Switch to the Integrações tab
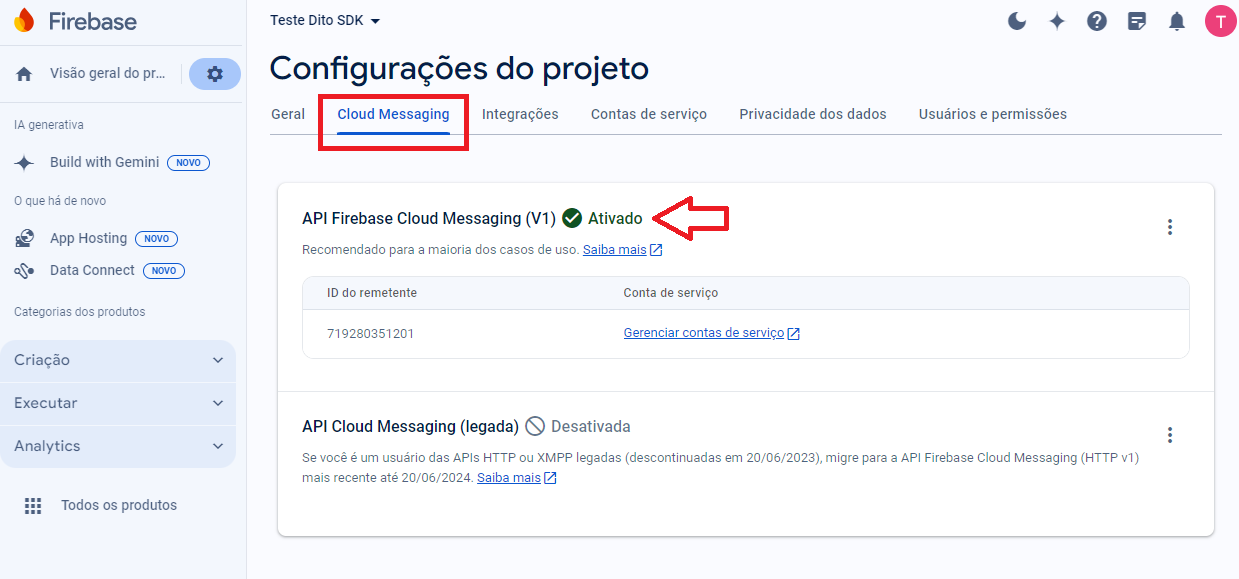1239x579 pixels. click(520, 114)
